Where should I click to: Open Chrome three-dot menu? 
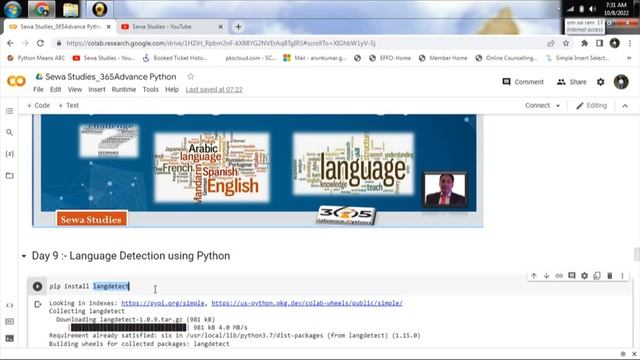coord(630,43)
